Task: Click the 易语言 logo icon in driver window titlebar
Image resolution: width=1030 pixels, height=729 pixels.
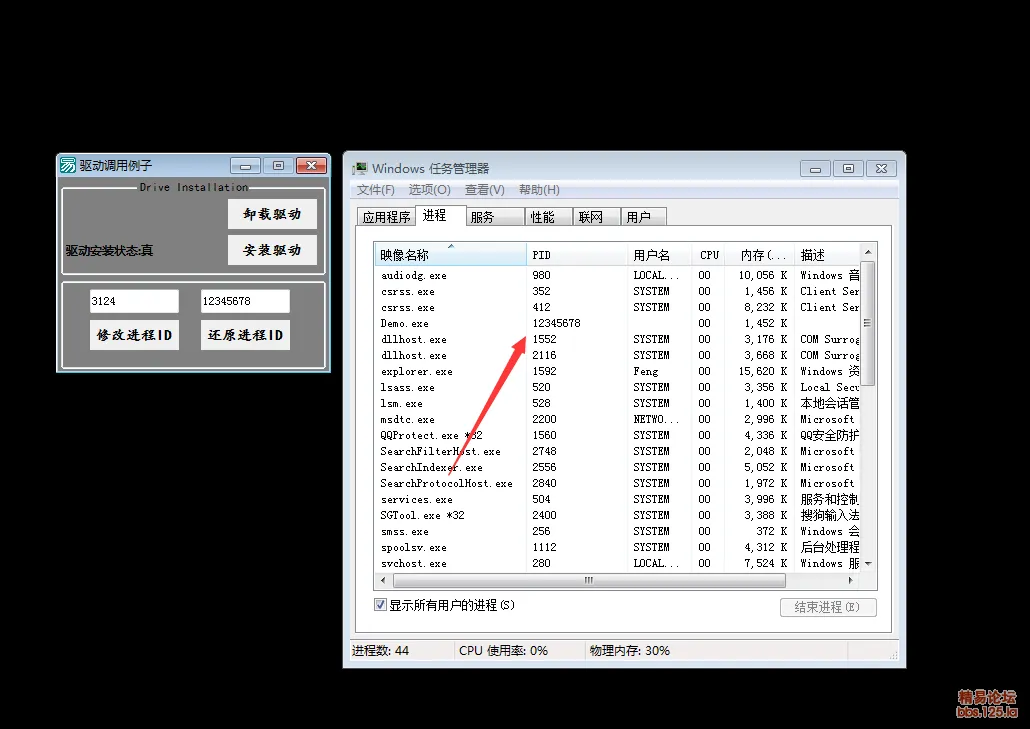Action: [x=68, y=165]
